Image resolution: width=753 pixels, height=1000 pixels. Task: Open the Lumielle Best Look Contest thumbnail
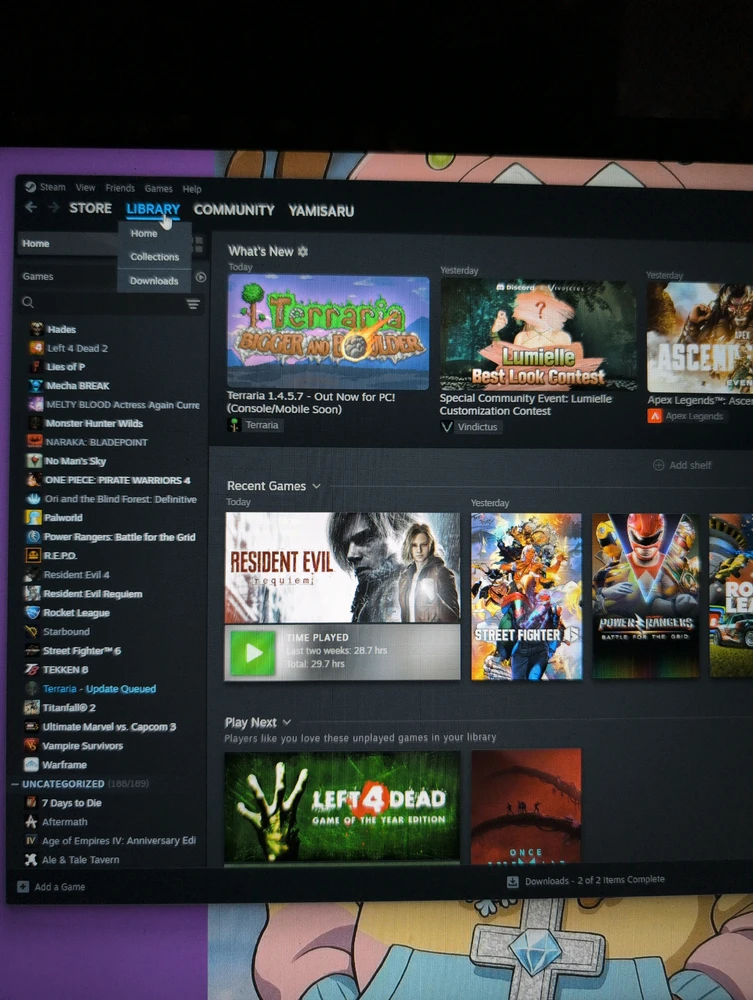538,334
